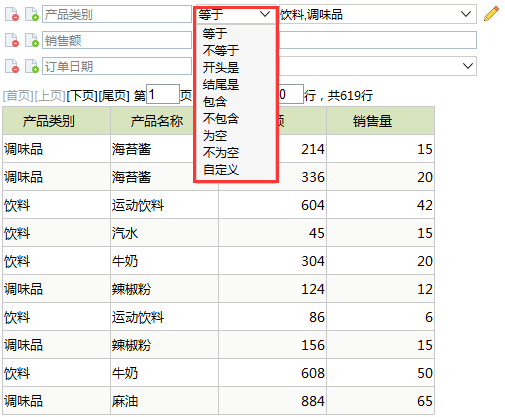Select 开头是 operator option
The height and width of the screenshot is (417, 505).
221,67
